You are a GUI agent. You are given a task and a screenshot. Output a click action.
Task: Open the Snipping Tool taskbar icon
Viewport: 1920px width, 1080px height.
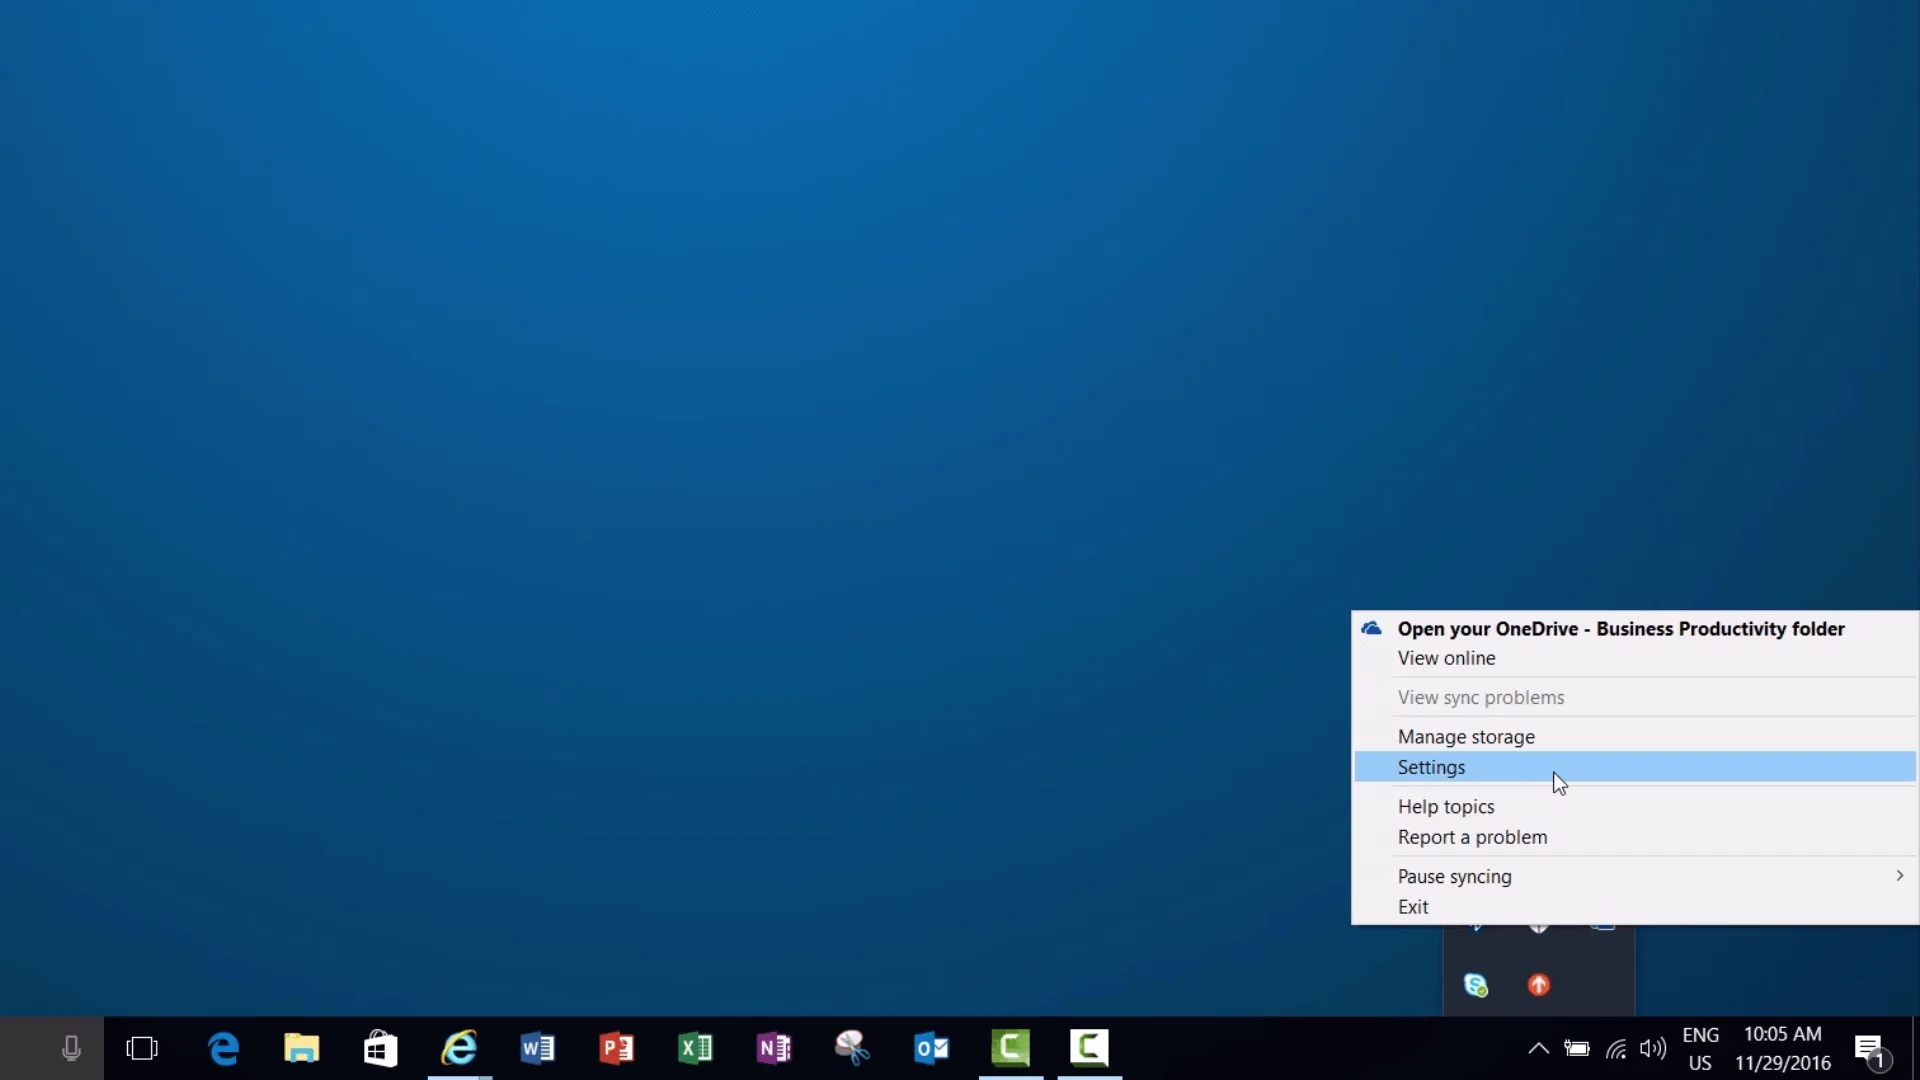(852, 1048)
